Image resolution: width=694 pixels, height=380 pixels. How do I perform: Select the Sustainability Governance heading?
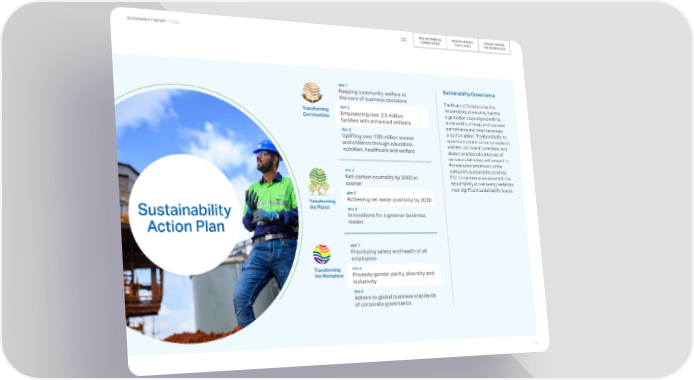[x=469, y=94]
